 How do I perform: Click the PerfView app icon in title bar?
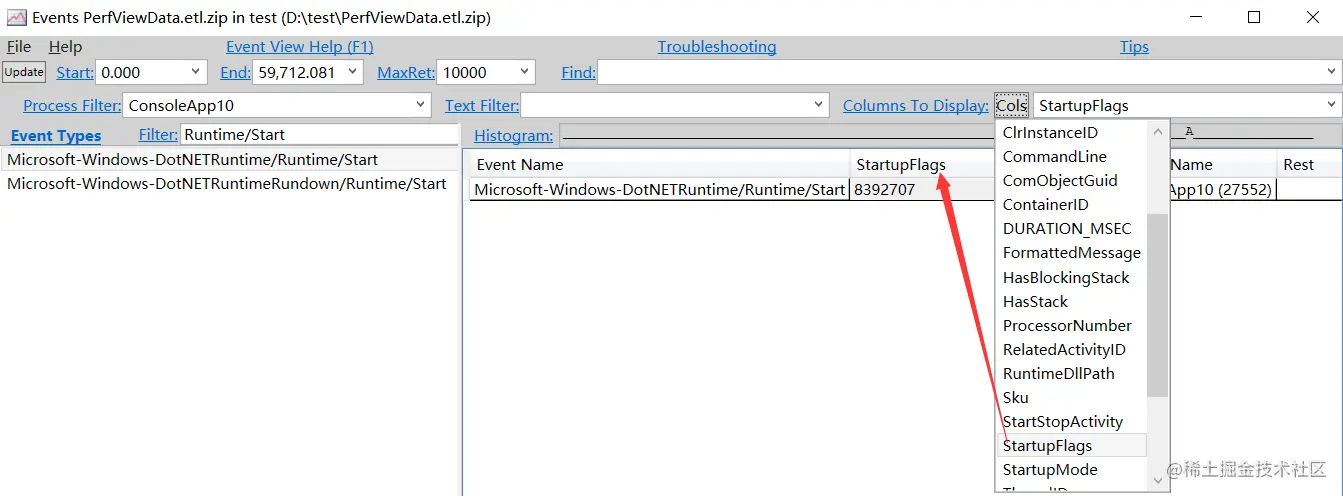(16, 17)
